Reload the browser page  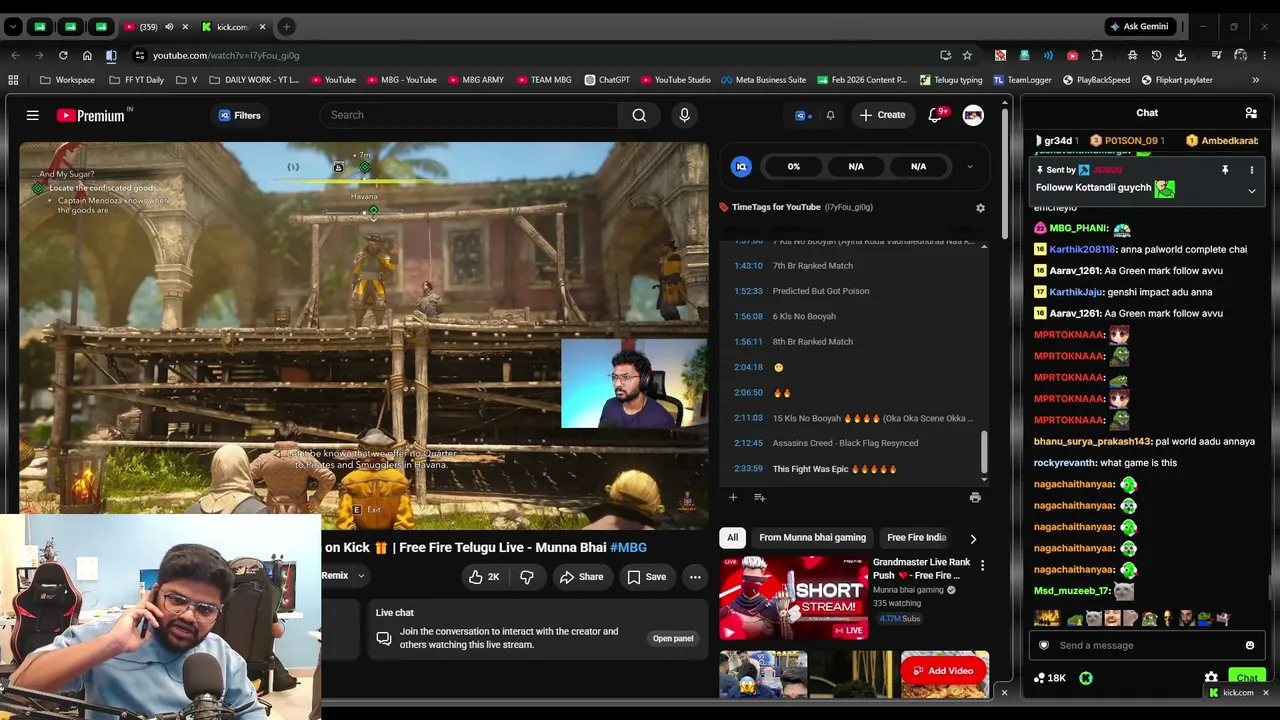(x=63, y=55)
